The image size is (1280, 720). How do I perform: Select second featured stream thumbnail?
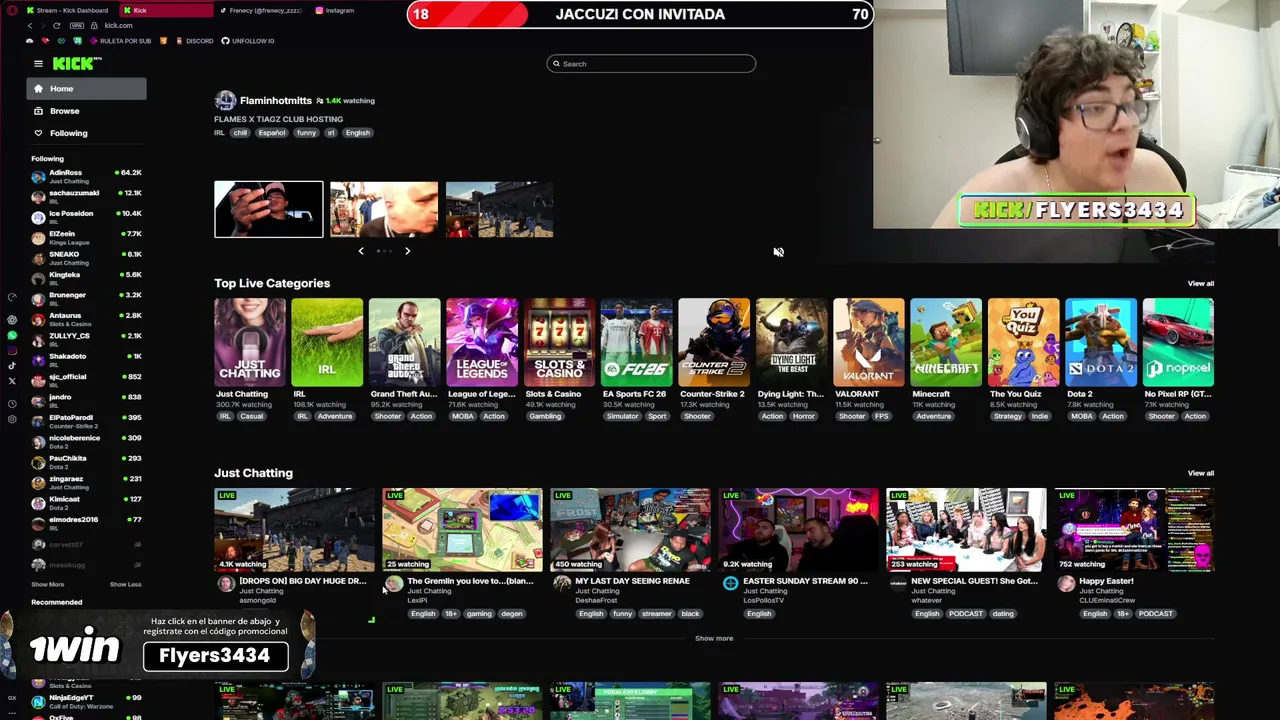point(384,209)
